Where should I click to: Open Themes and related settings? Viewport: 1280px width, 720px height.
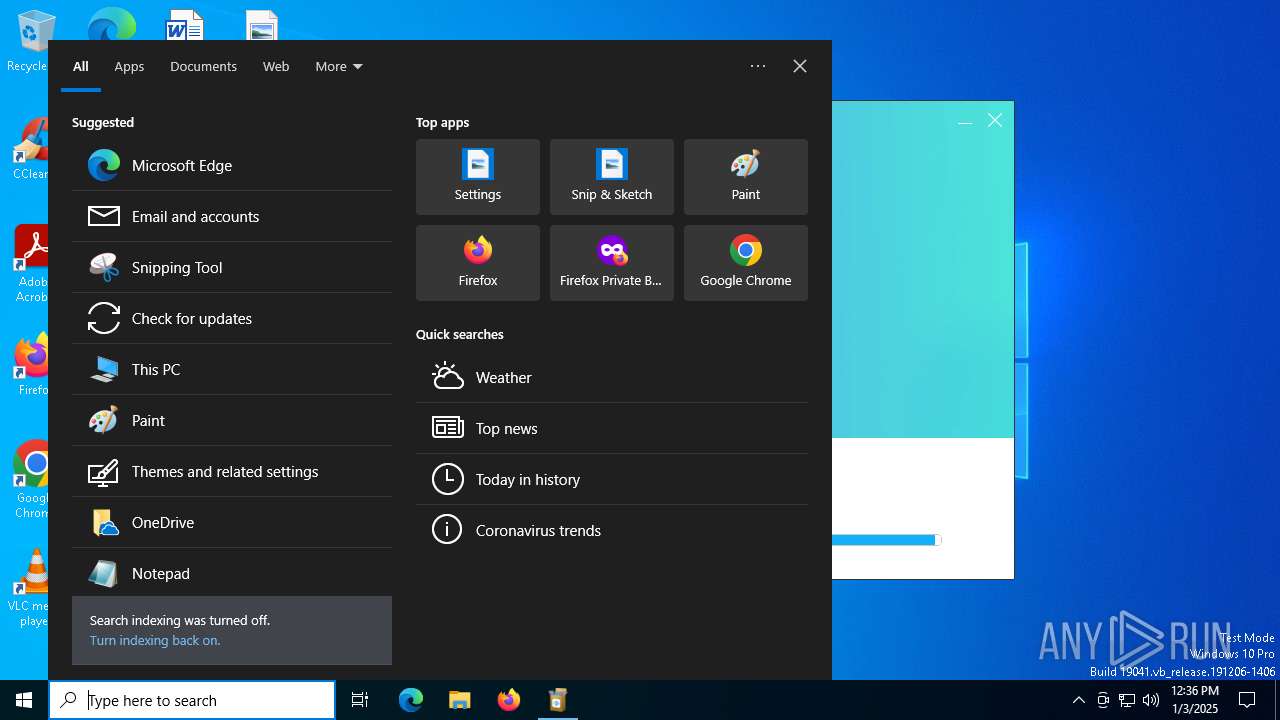coord(232,472)
